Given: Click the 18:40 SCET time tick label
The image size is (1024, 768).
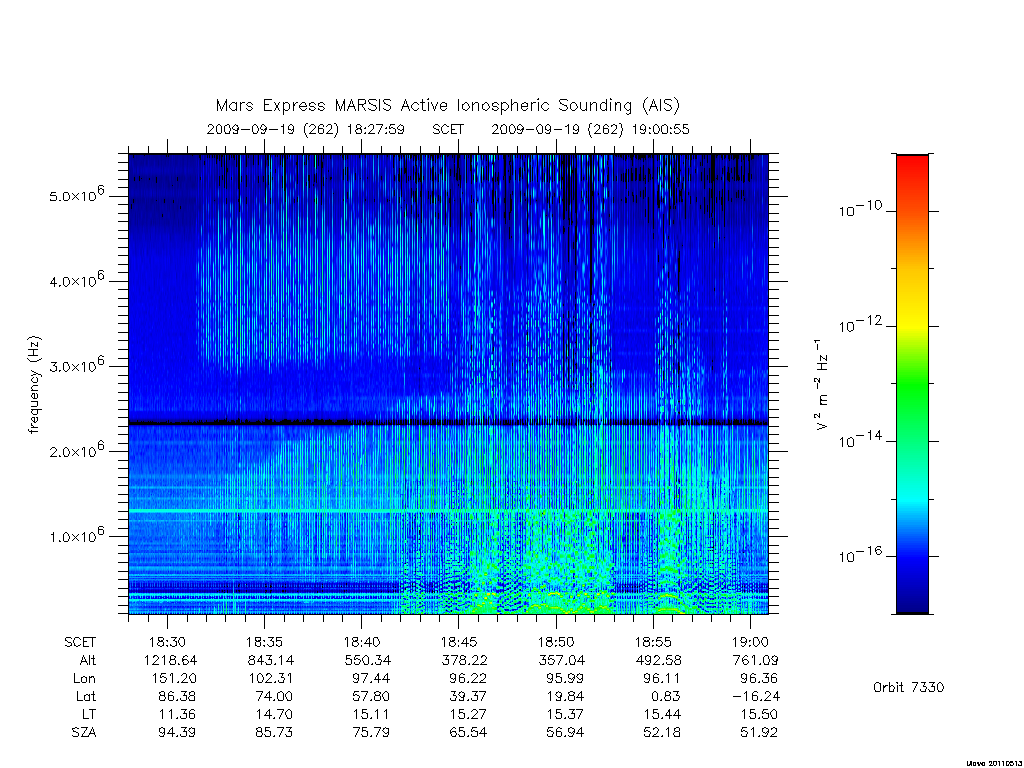Looking at the screenshot, I should [362, 642].
